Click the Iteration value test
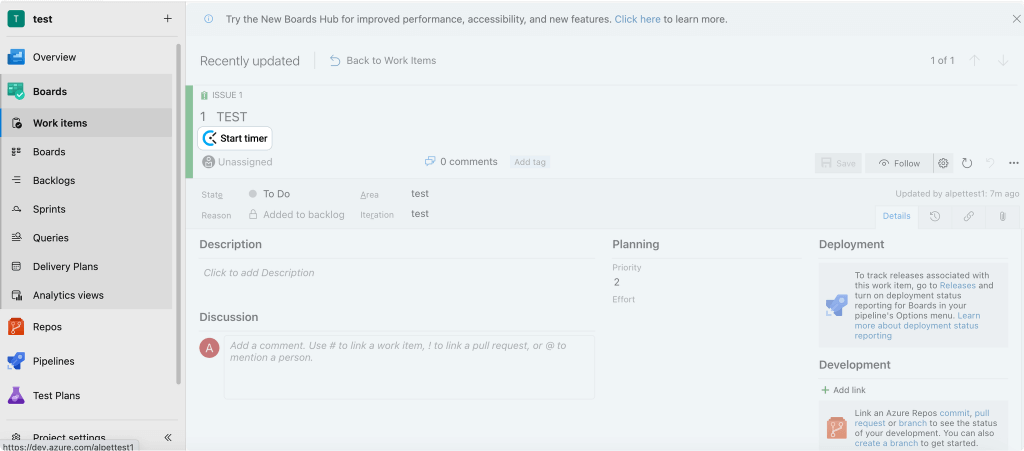 [420, 213]
